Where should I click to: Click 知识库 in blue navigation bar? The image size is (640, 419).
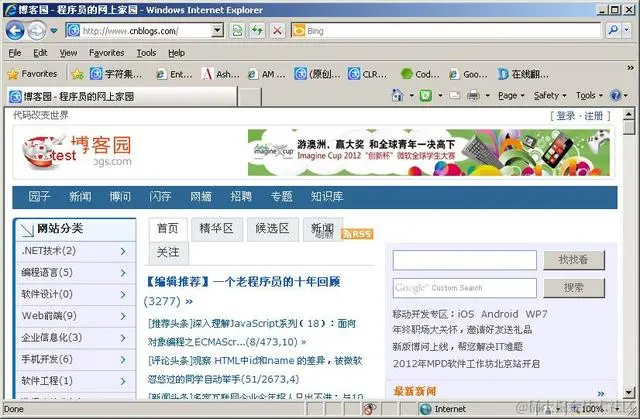click(327, 197)
